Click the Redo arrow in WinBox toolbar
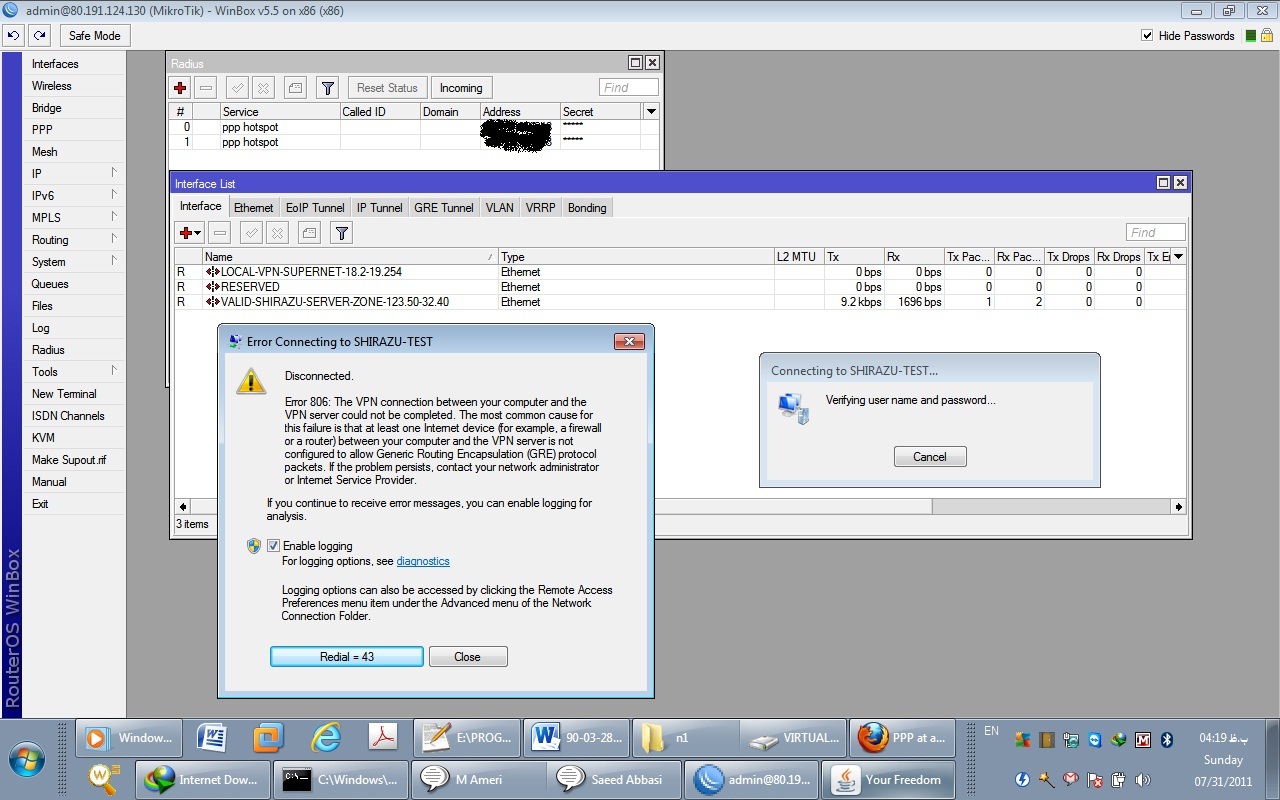This screenshot has width=1280, height=800. coord(39,35)
